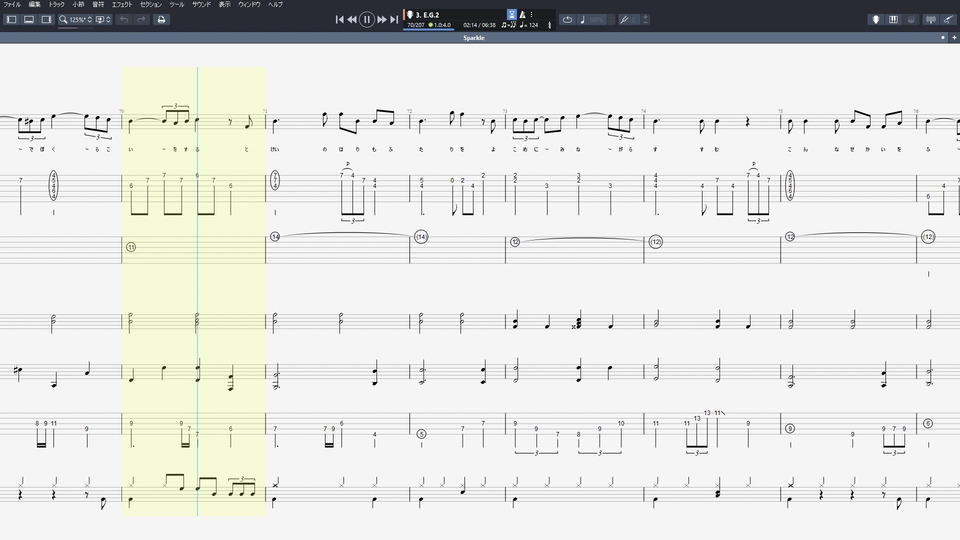The image size is (960, 540).
Task: Toggle the count-in hourglass button
Action: (x=512, y=14)
